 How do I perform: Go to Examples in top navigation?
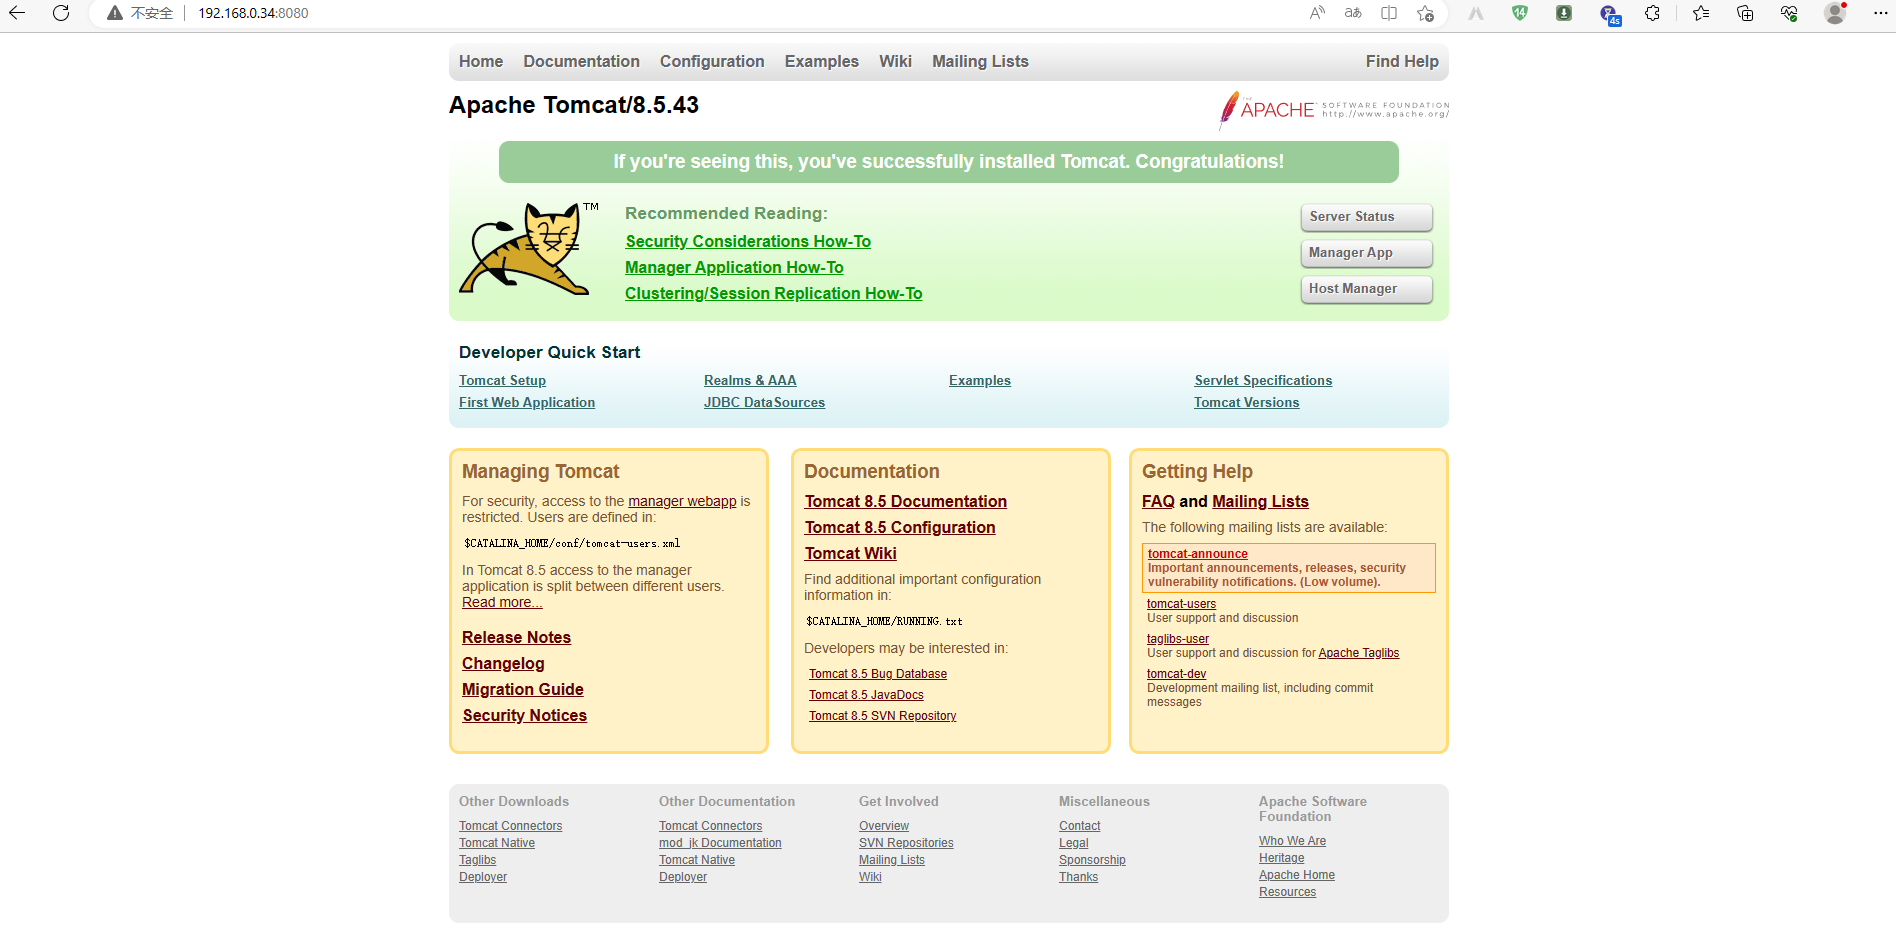(x=821, y=62)
